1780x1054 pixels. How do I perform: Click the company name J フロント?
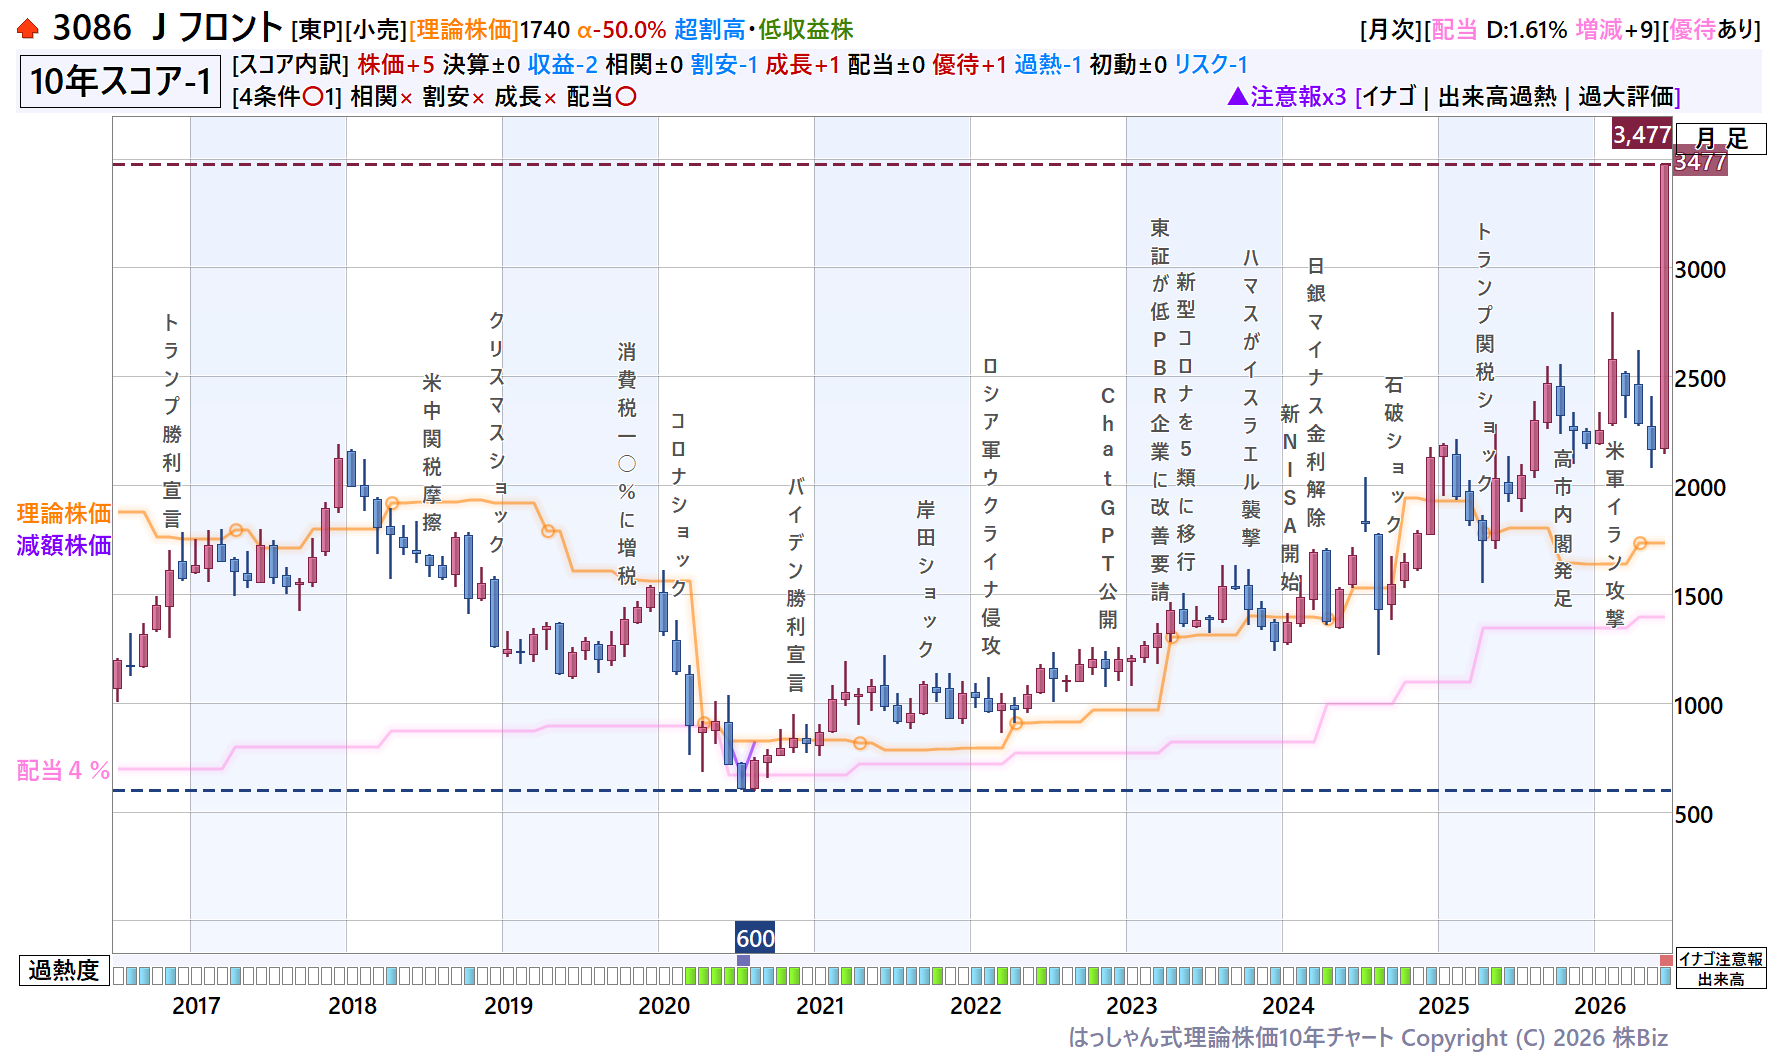coord(218,28)
